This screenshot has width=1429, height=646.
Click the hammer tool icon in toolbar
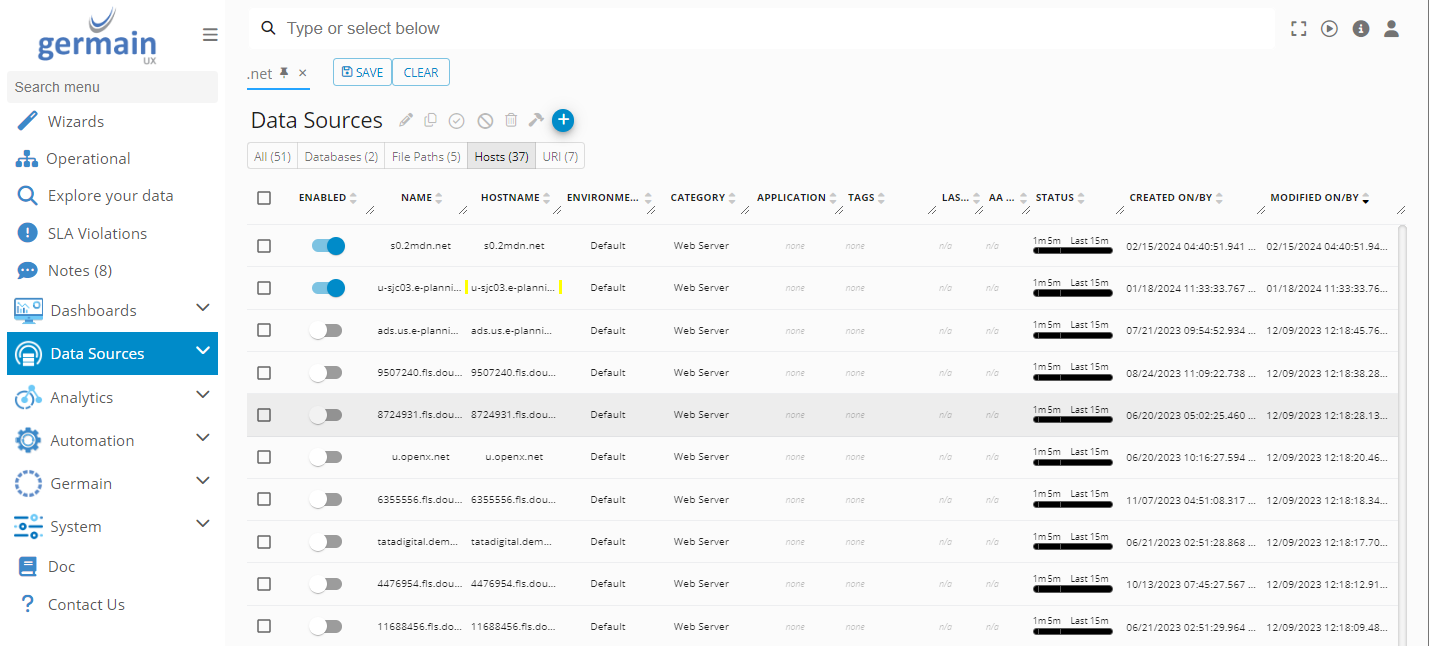click(x=536, y=121)
